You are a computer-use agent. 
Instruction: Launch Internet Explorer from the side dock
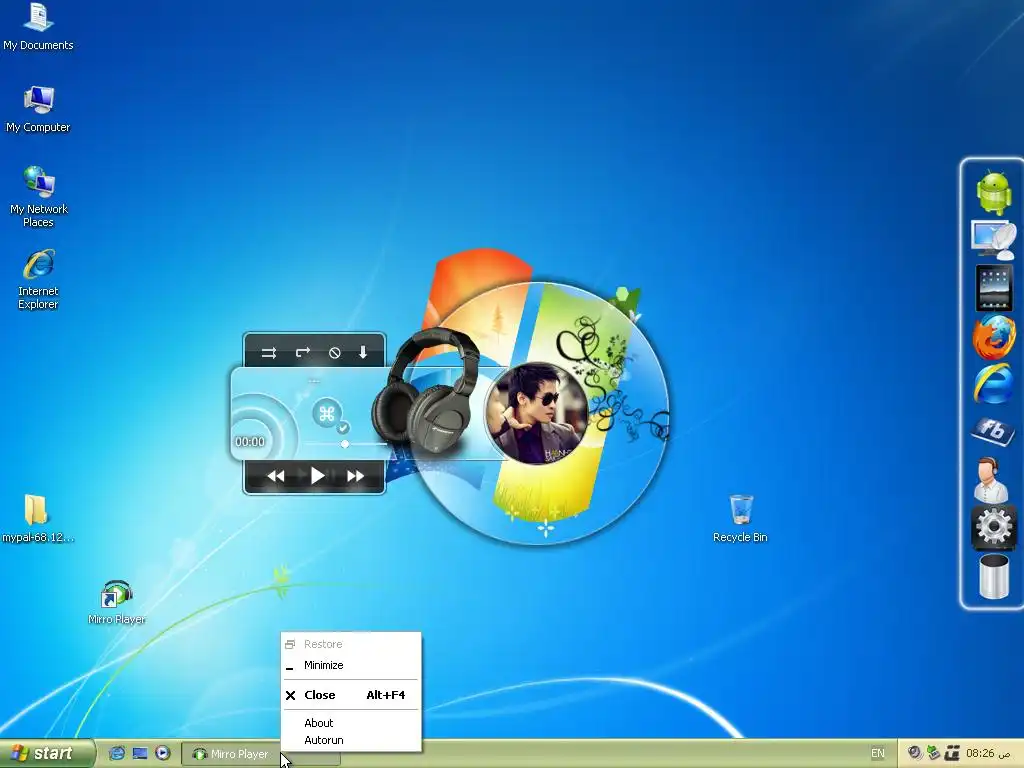tap(993, 384)
